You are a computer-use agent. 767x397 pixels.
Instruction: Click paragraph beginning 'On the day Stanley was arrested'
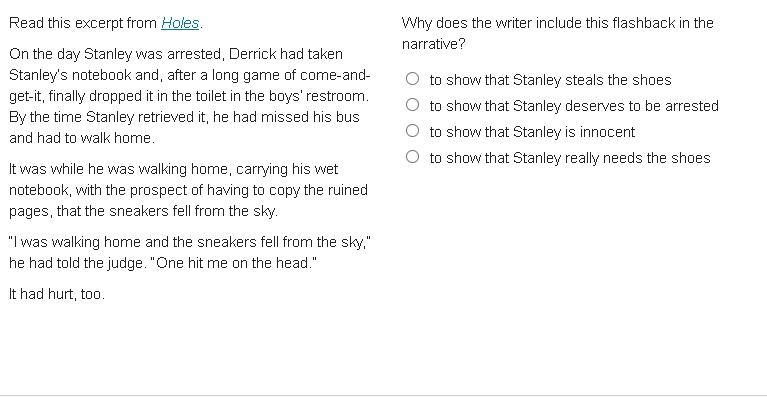(x=190, y=96)
